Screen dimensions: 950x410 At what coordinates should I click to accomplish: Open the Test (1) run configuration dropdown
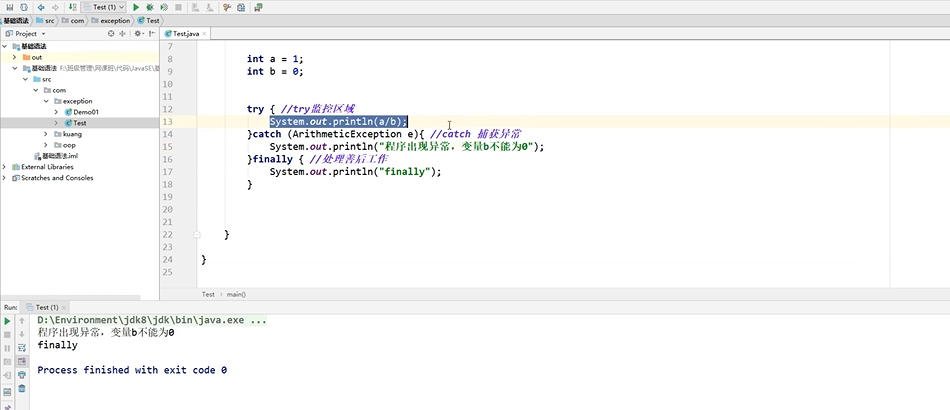pos(104,7)
